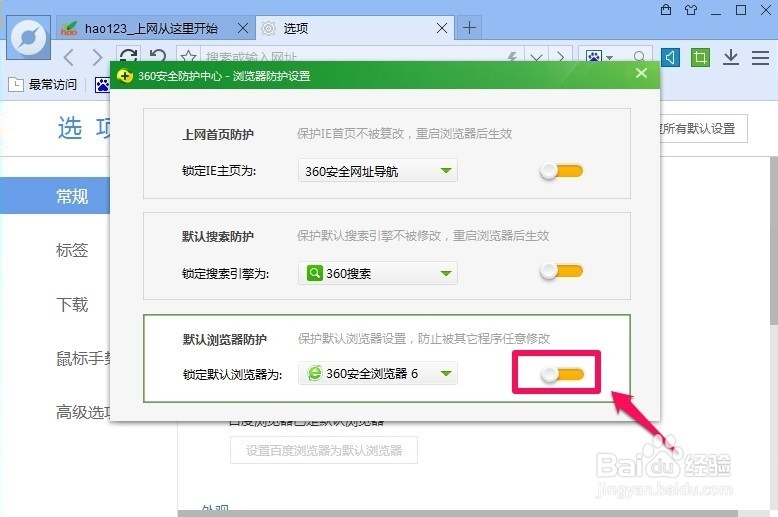Click the magnifier search icon
Viewport: 778px width, 517px height.
pyautogui.click(x=640, y=57)
